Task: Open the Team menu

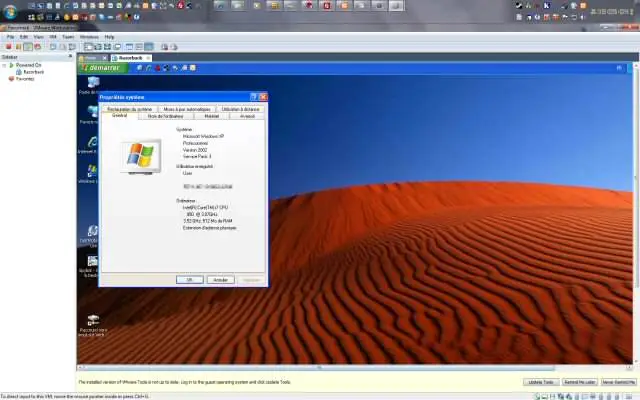Action: (68, 37)
